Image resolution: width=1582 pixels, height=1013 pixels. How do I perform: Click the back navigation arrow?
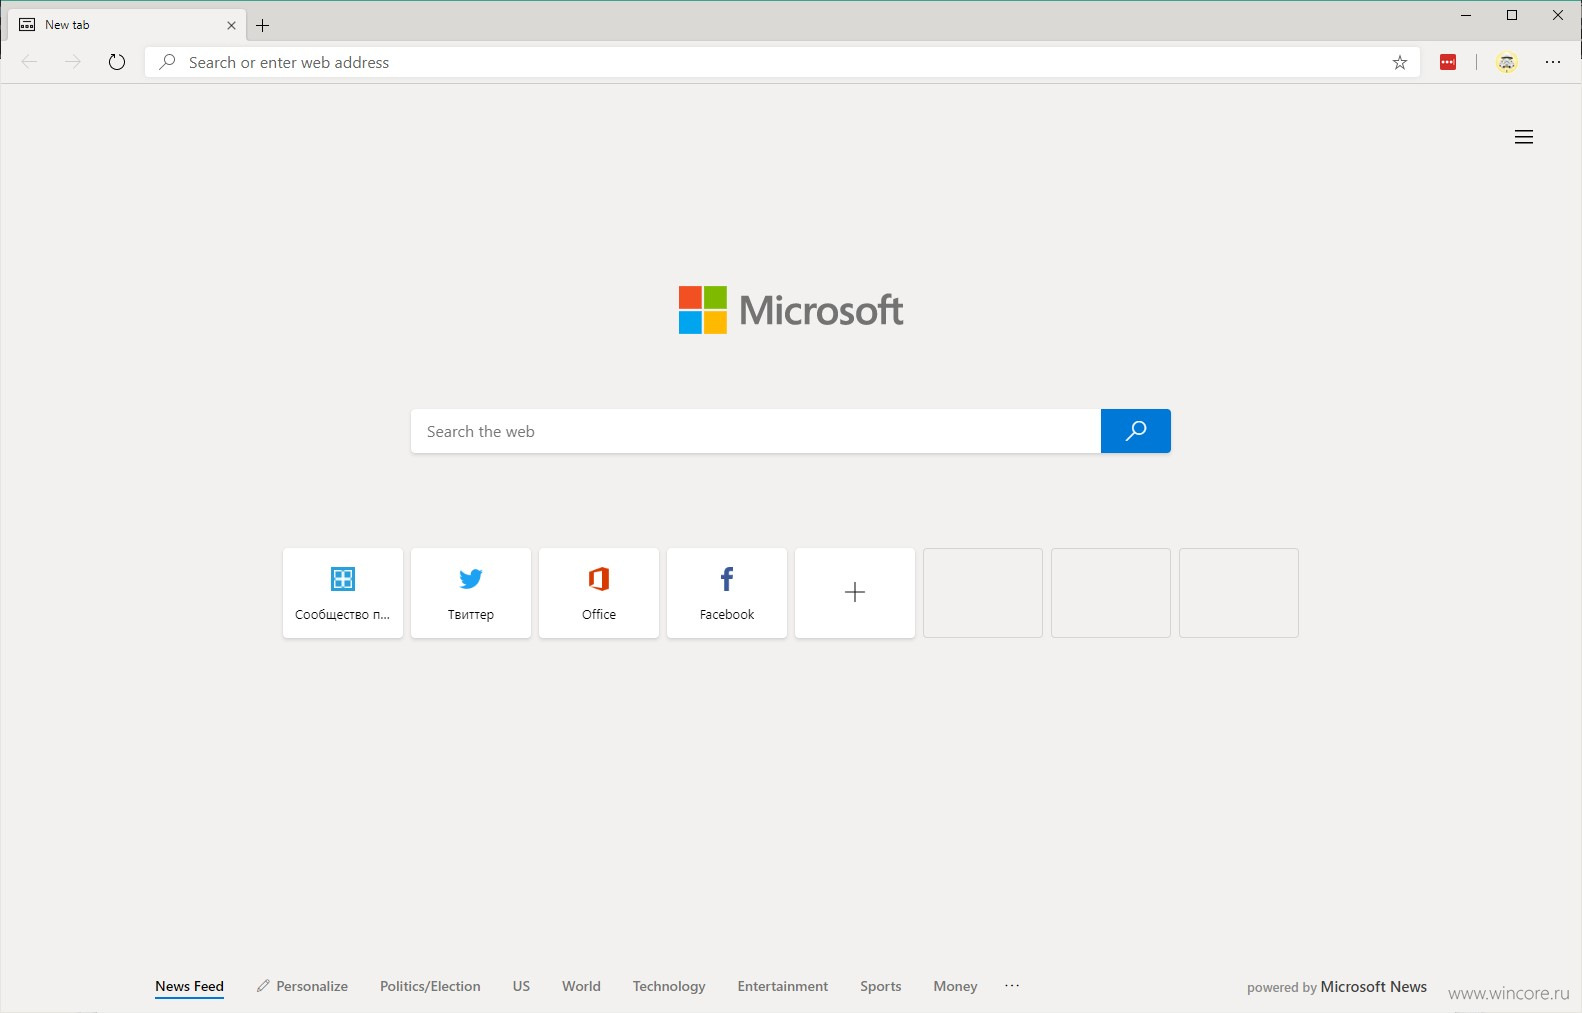pyautogui.click(x=29, y=62)
